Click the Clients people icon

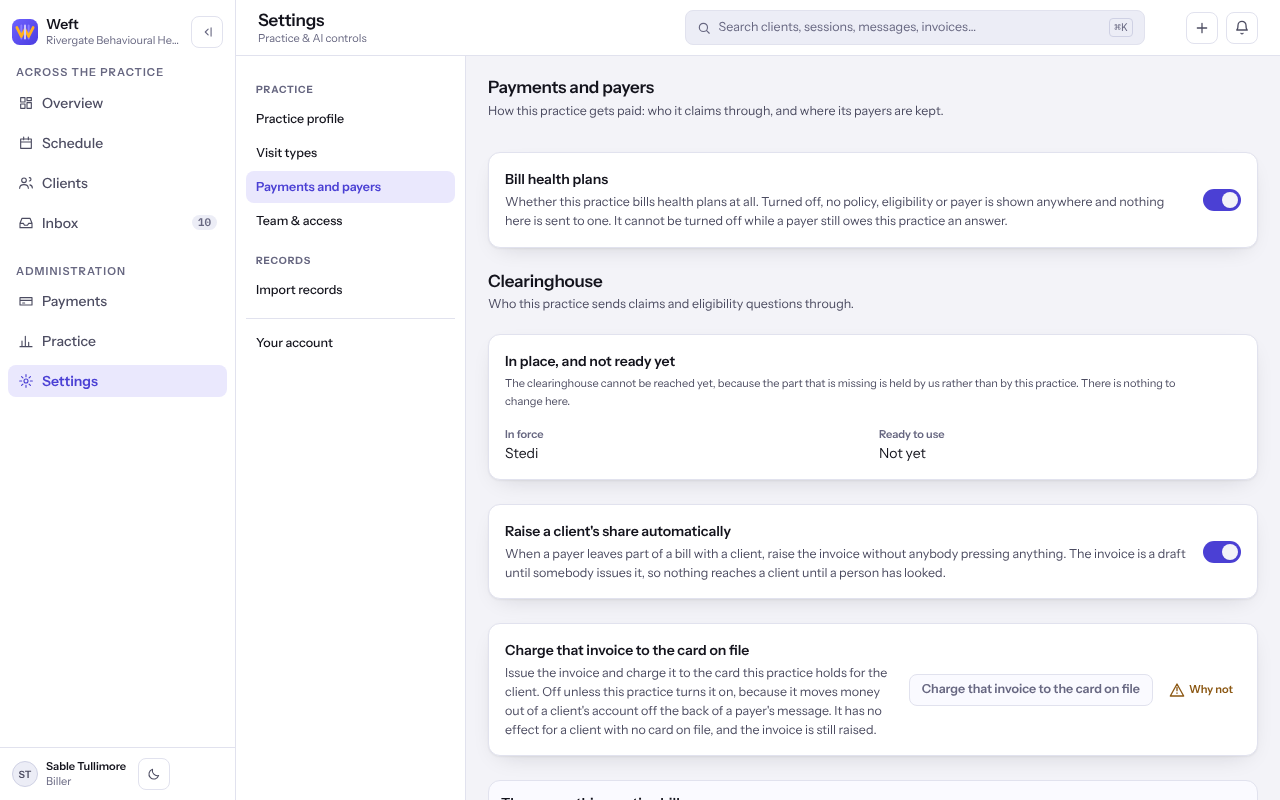(x=26, y=183)
